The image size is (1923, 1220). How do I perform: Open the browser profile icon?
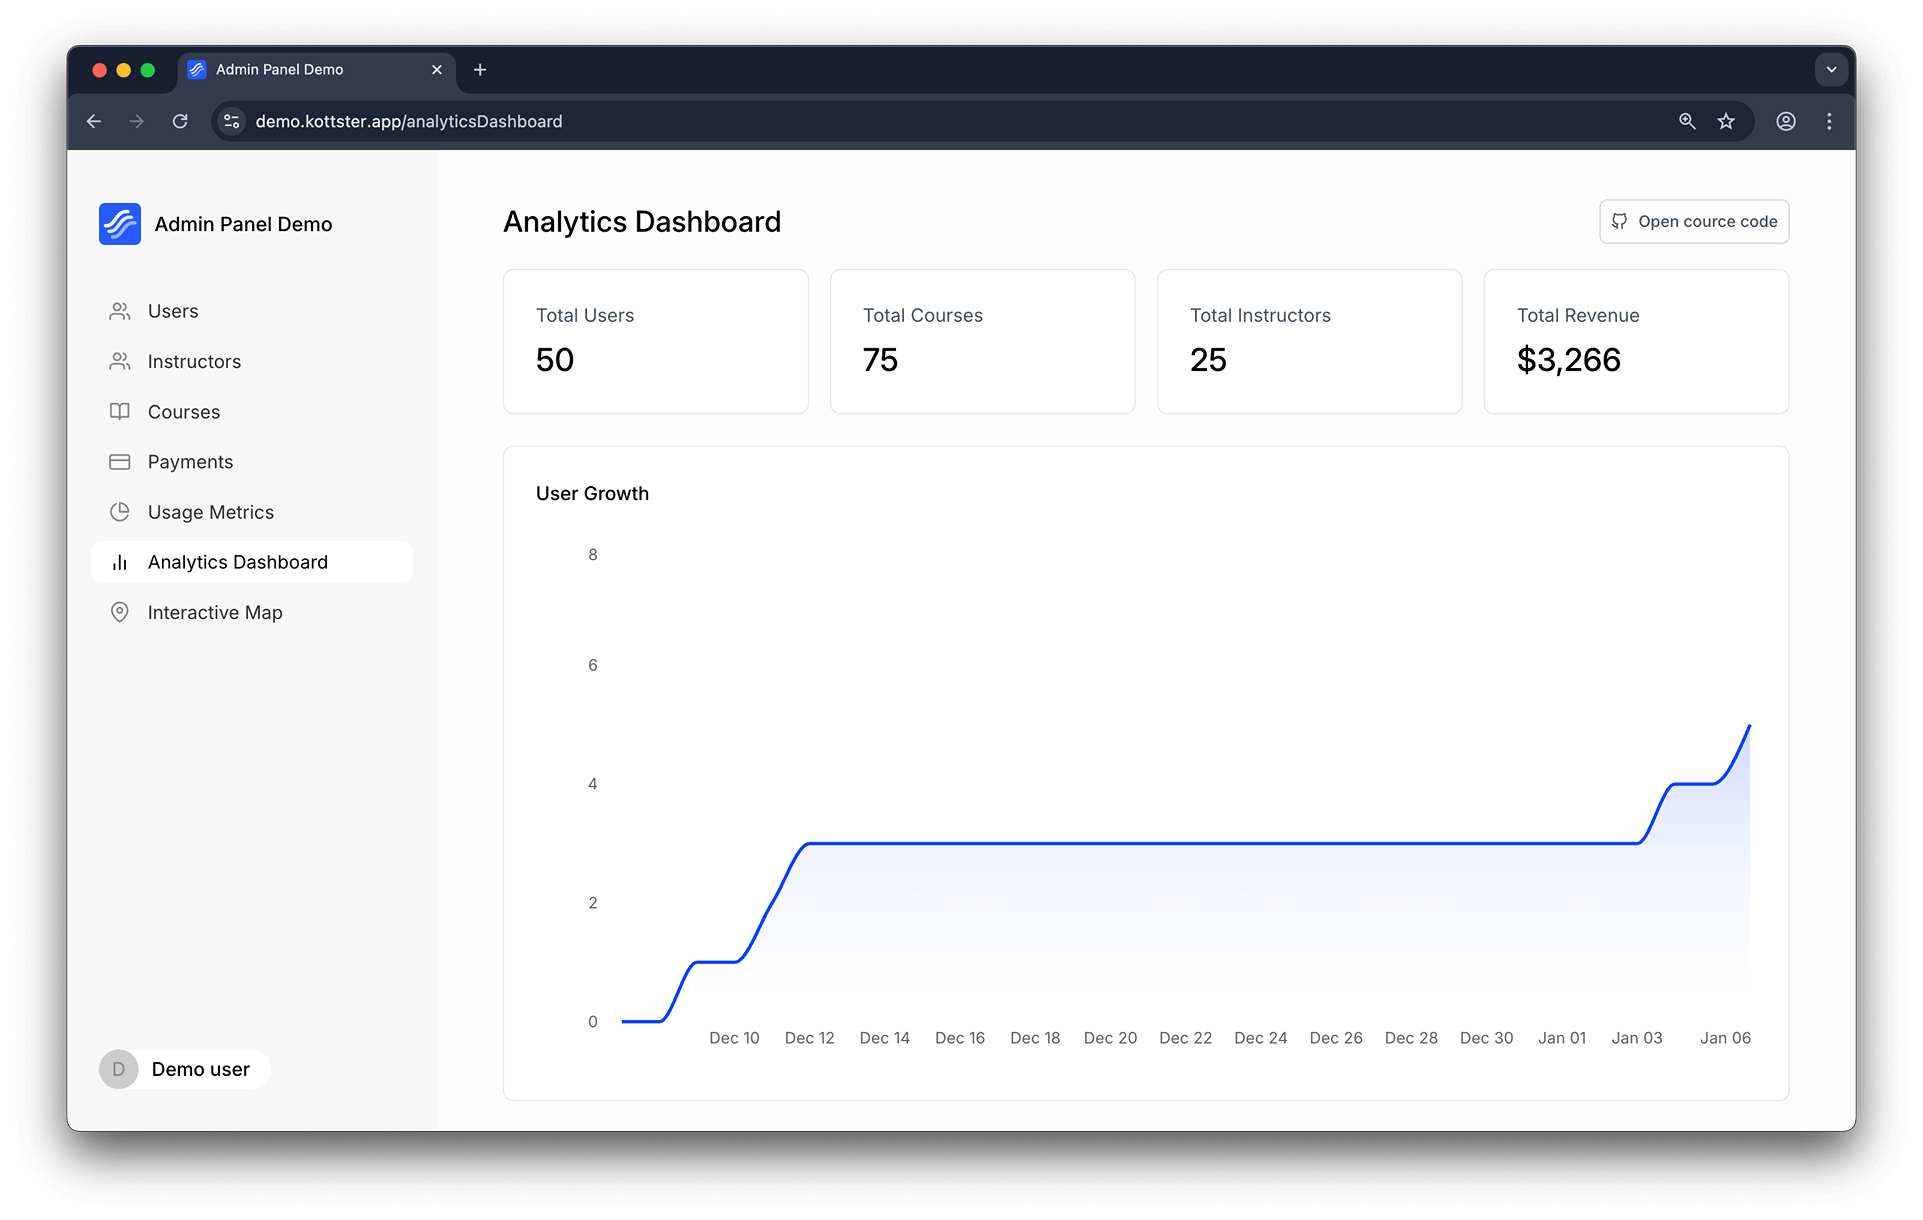1786,121
